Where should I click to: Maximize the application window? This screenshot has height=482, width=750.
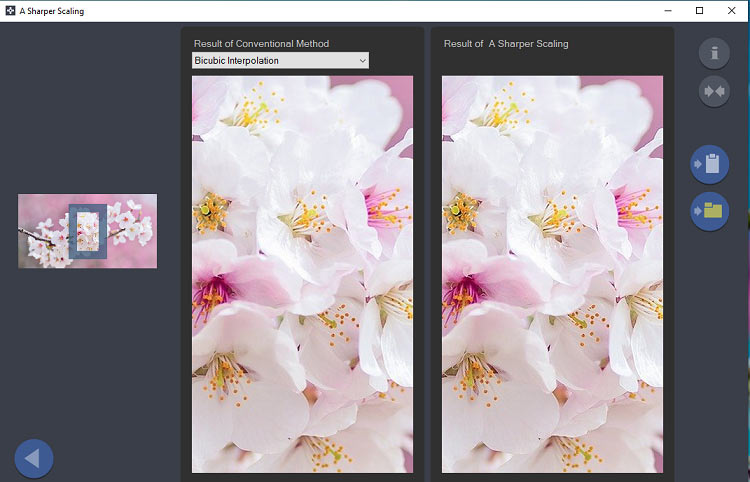tap(699, 11)
